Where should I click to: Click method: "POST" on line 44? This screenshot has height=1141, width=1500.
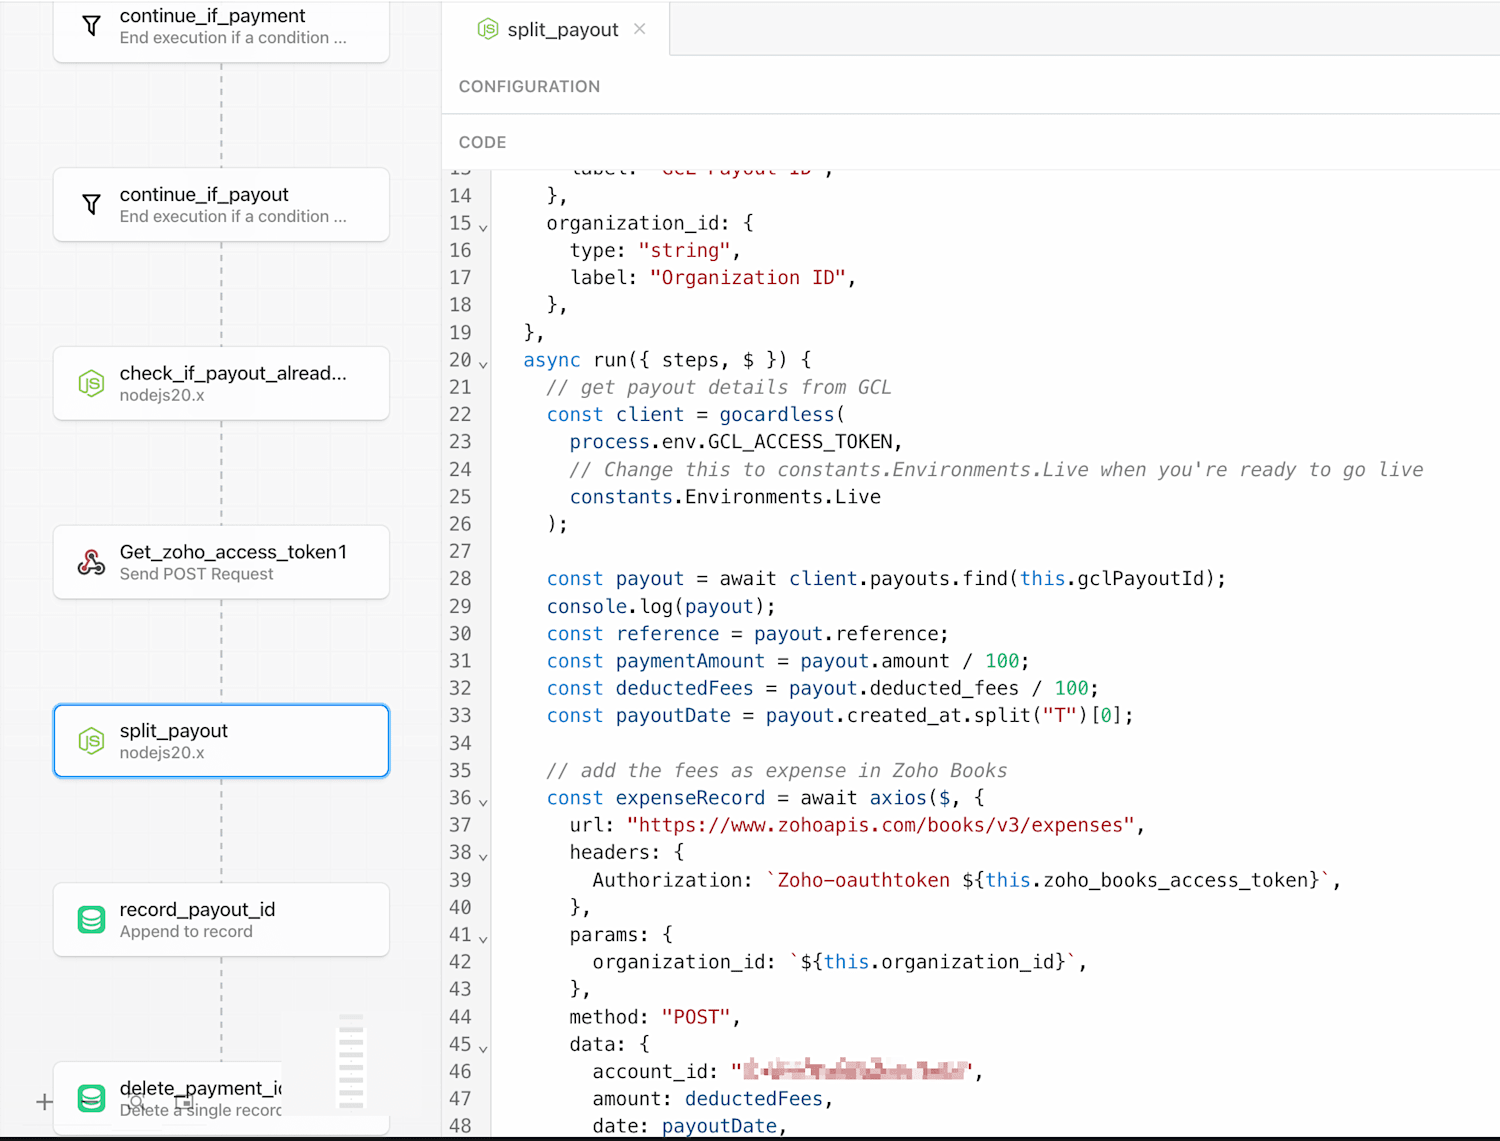655,1017
